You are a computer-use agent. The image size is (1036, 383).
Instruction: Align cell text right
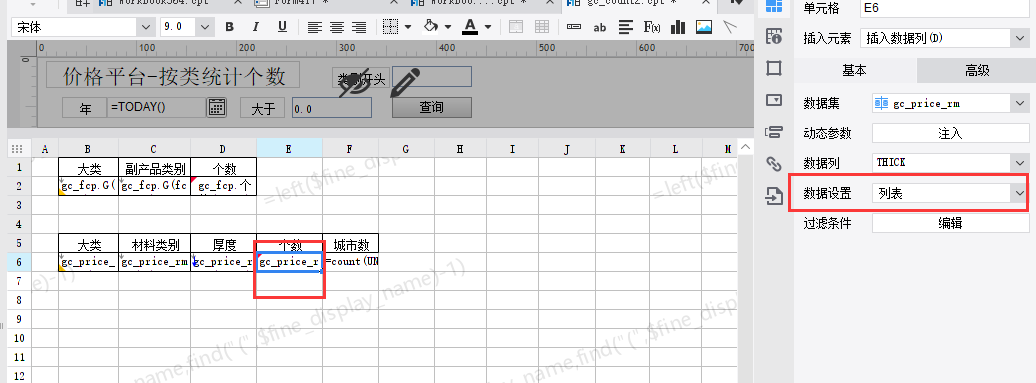click(359, 27)
